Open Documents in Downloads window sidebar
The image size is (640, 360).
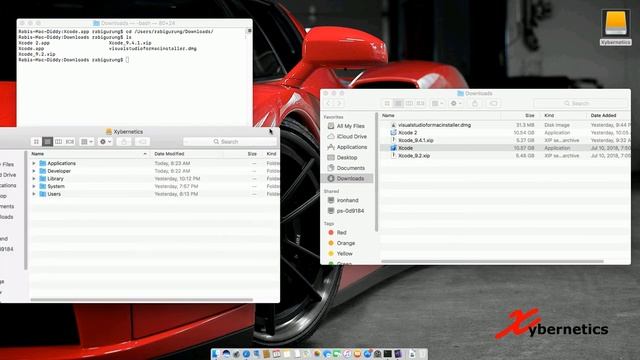[x=347, y=168]
